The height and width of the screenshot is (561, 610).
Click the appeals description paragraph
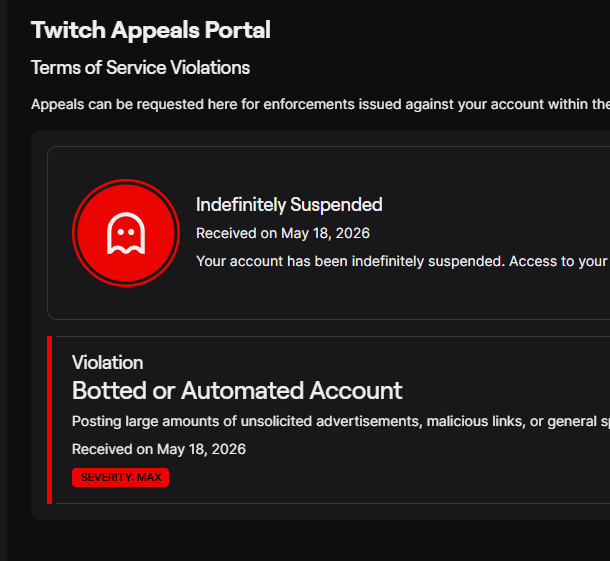point(320,104)
